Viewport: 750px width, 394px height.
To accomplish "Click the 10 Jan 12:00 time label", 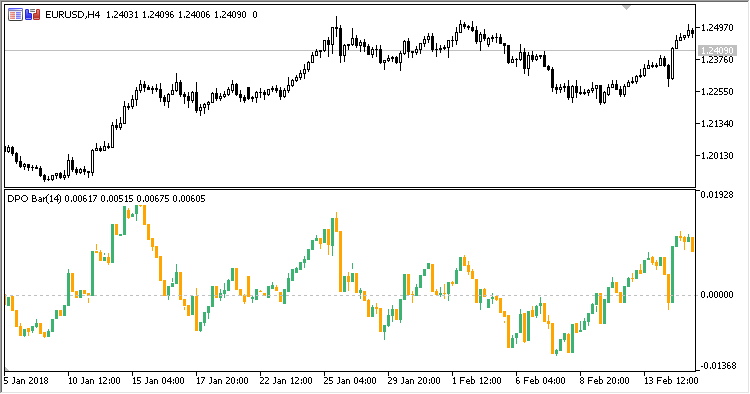I will click(x=94, y=381).
